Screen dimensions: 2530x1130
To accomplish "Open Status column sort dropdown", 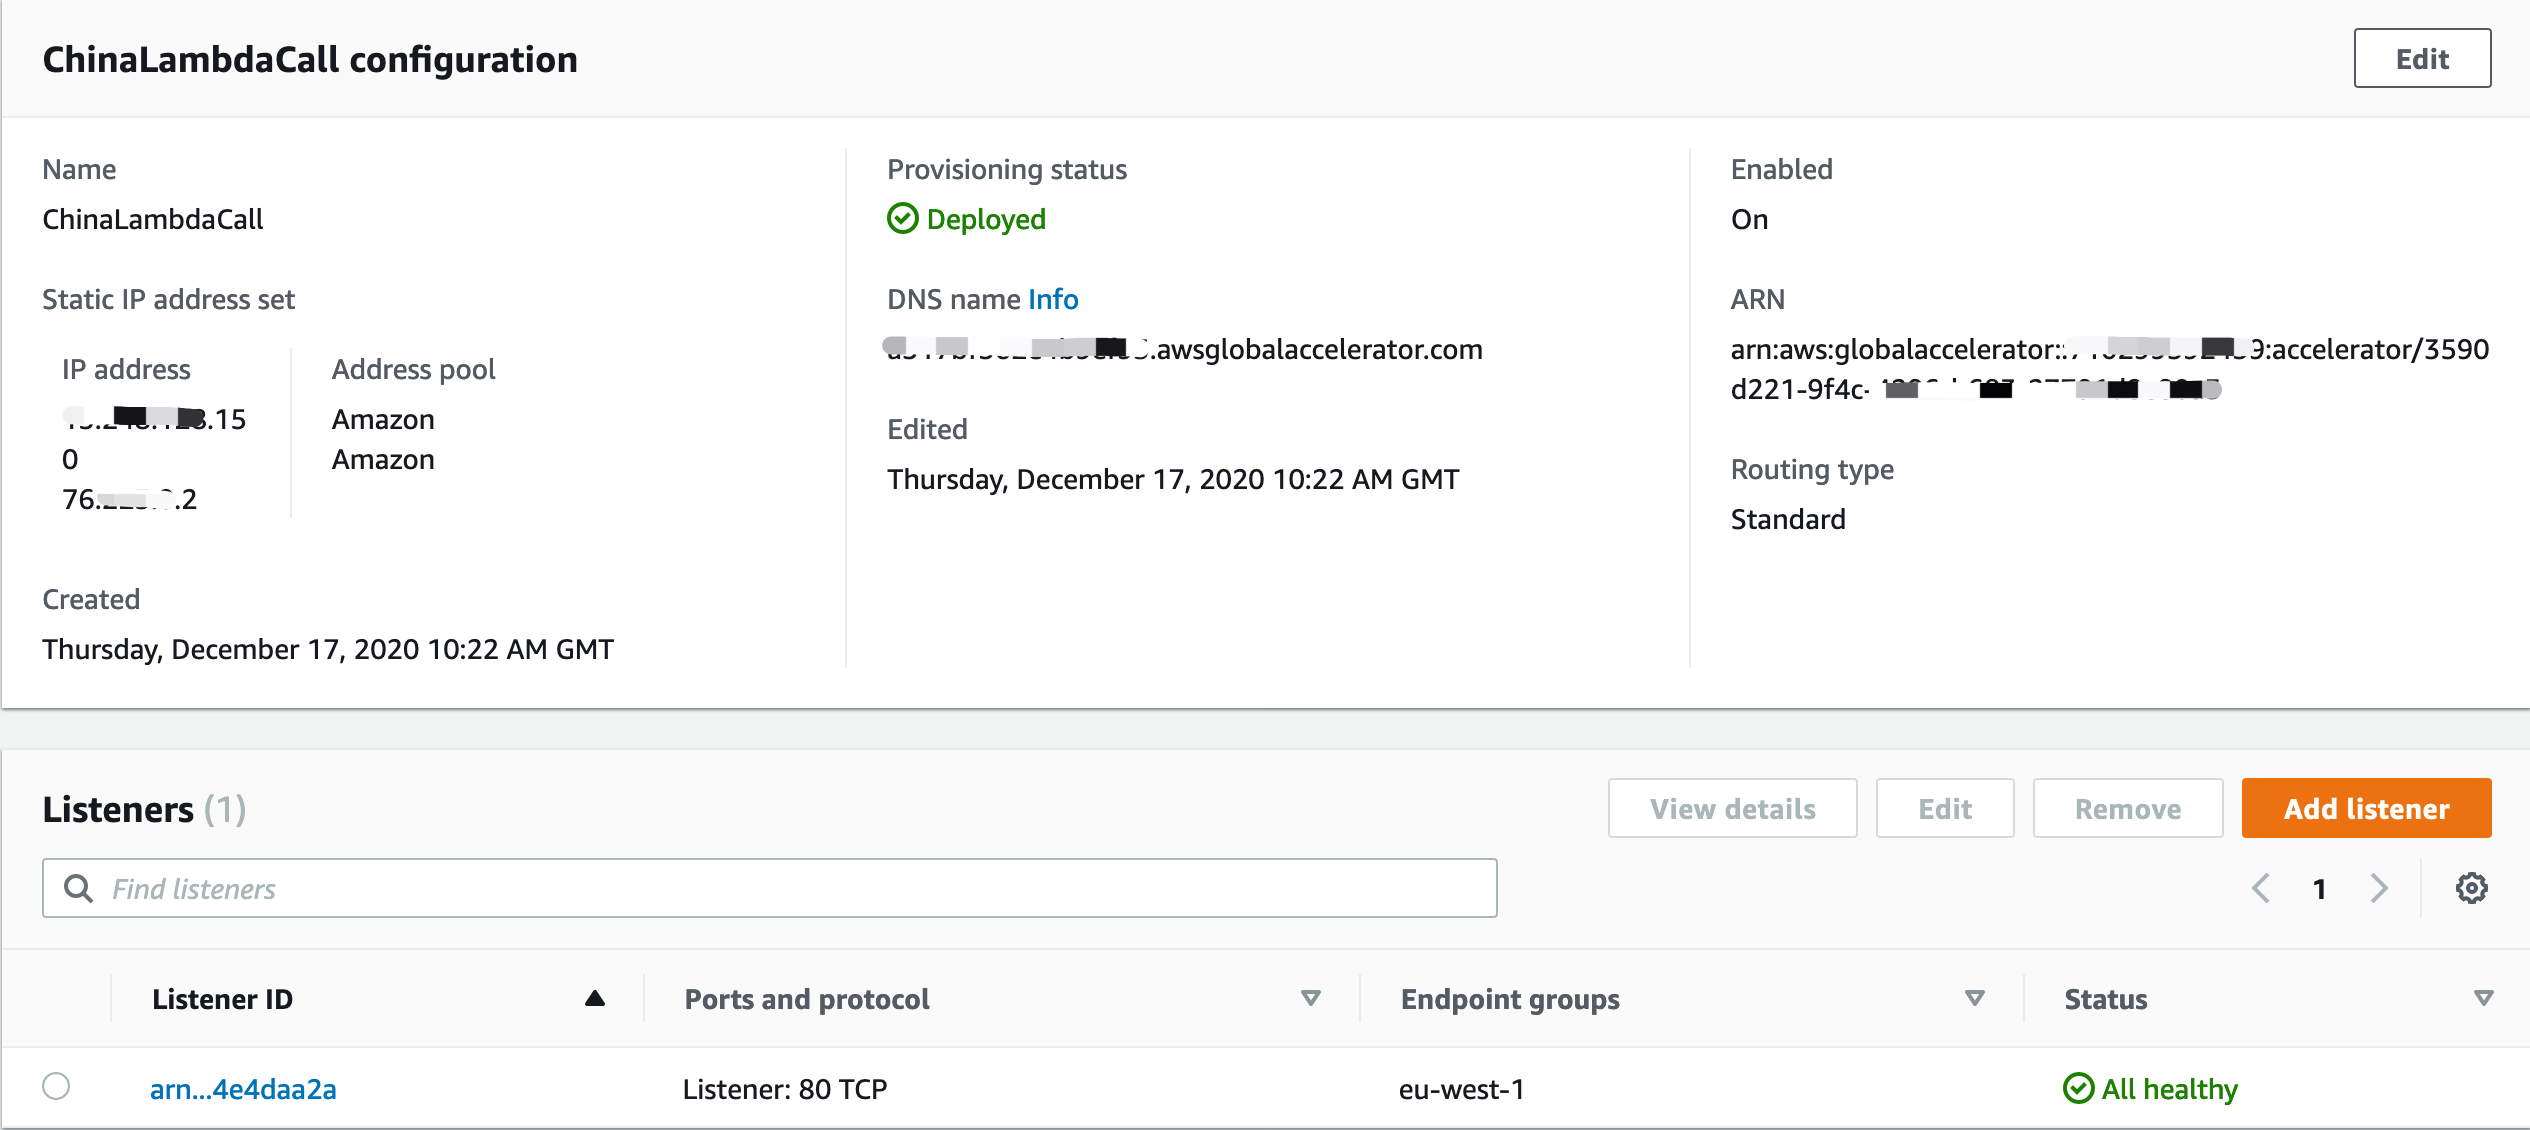I will (2483, 998).
